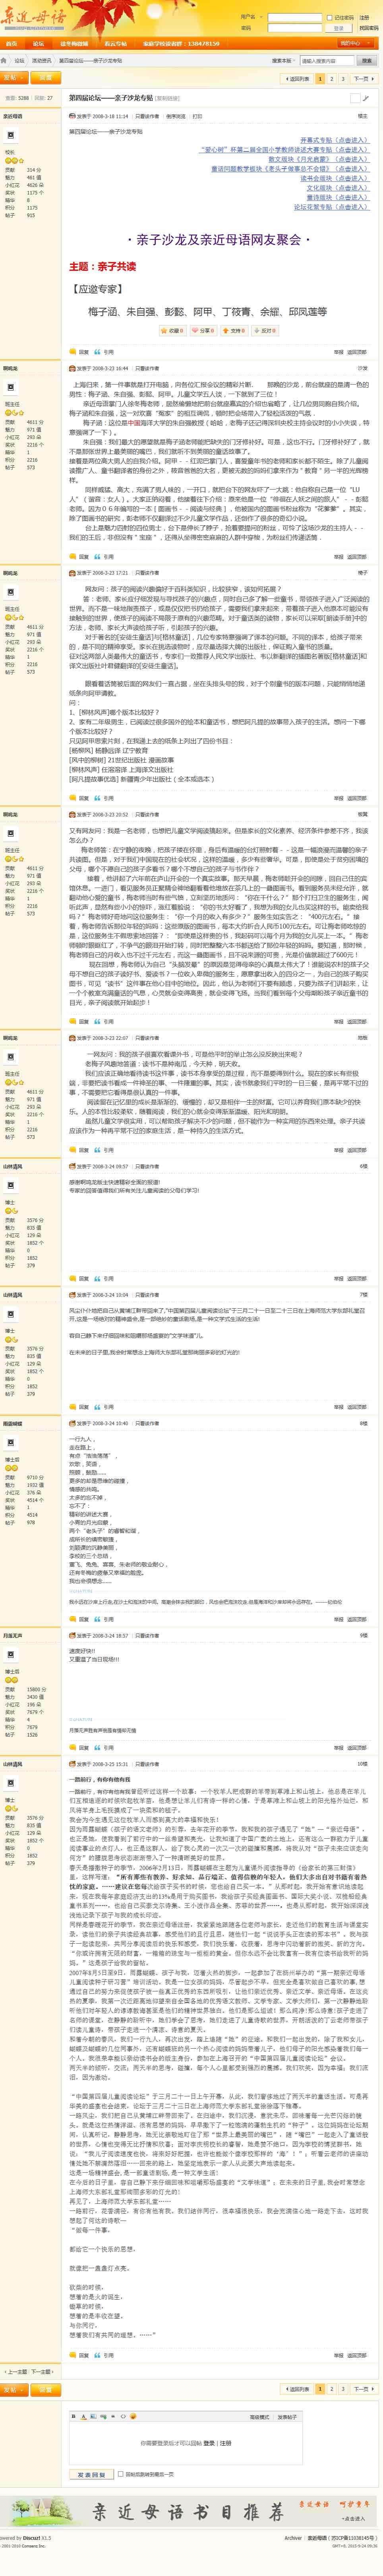Viewport: 383px width, 2576px height.
Task: Click the quote icon under the 2008-3-25 post
Action: point(97,2355)
